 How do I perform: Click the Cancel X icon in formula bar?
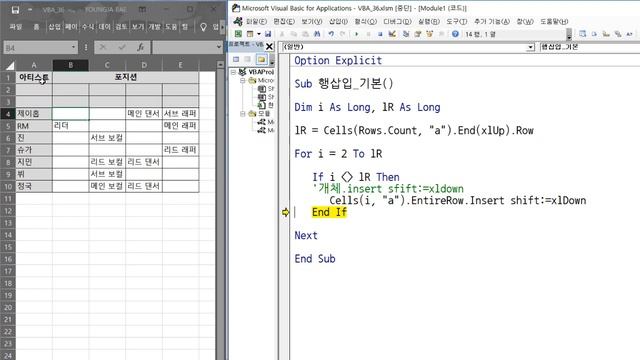click(x=103, y=47)
